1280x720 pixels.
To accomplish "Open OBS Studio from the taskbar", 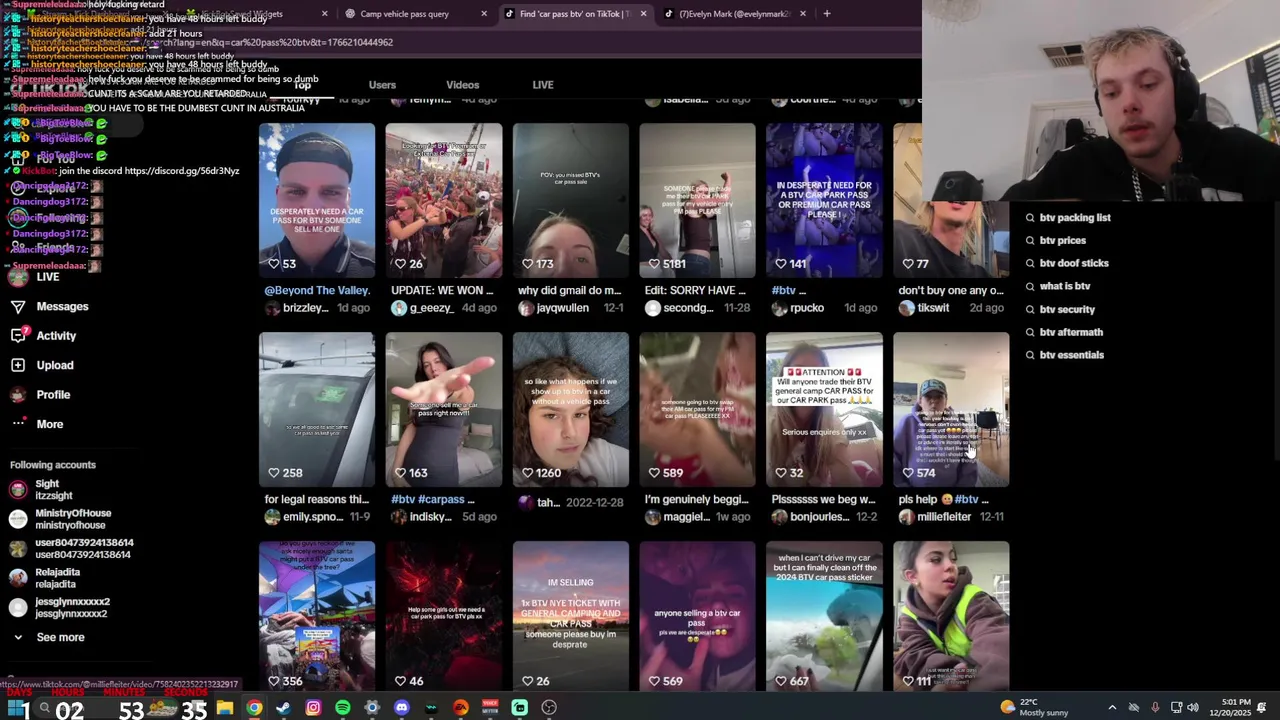I will (x=549, y=708).
